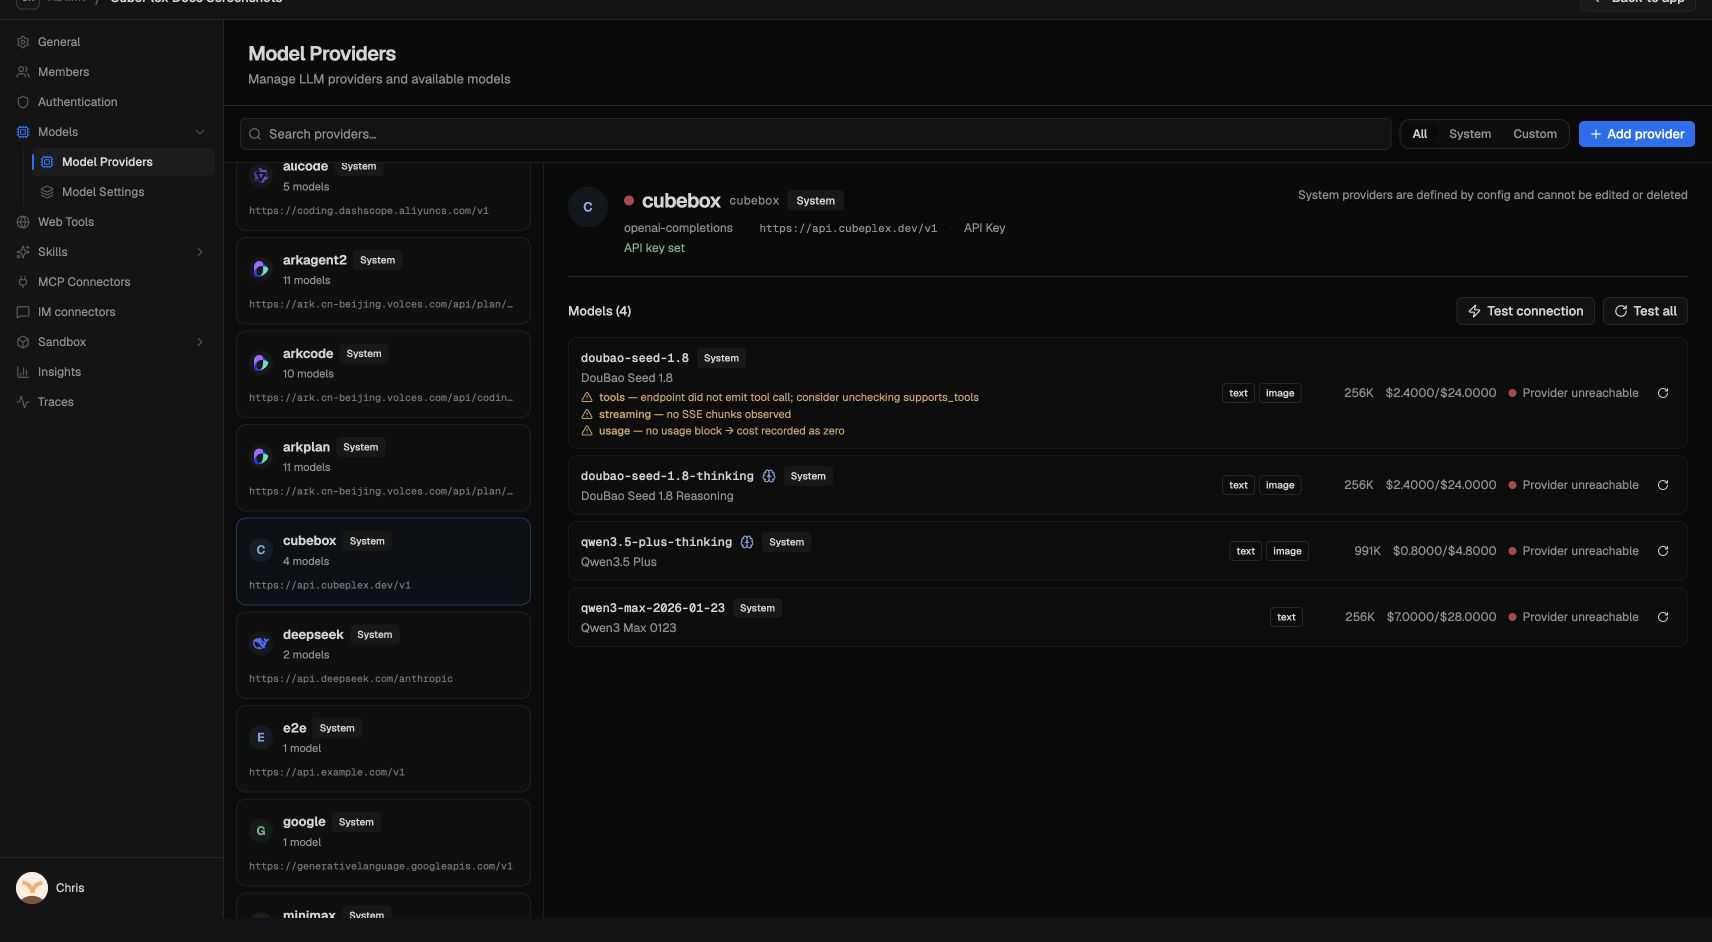Viewport: 1712px width, 942px height.
Task: Click the Test connection button
Action: pos(1525,311)
